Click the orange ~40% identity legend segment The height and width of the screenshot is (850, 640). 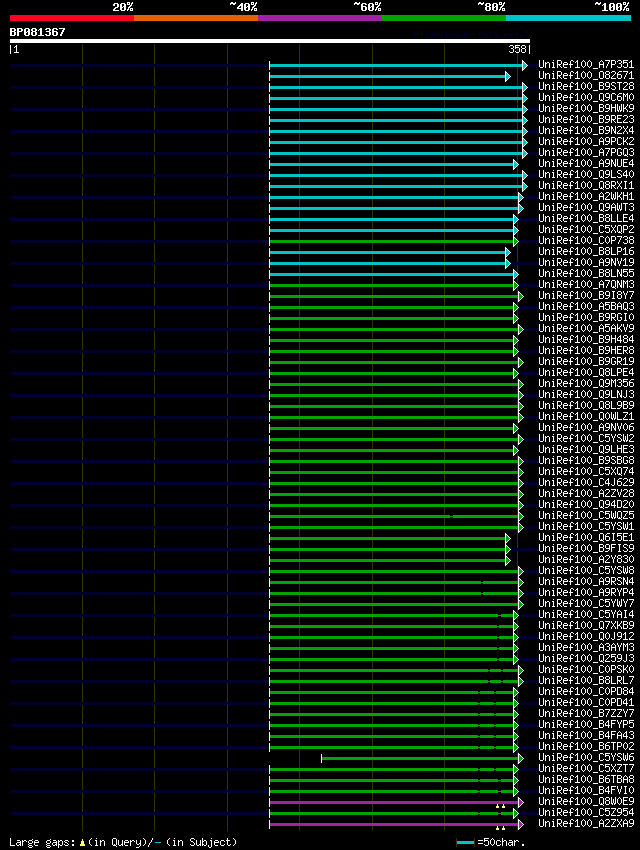196,18
